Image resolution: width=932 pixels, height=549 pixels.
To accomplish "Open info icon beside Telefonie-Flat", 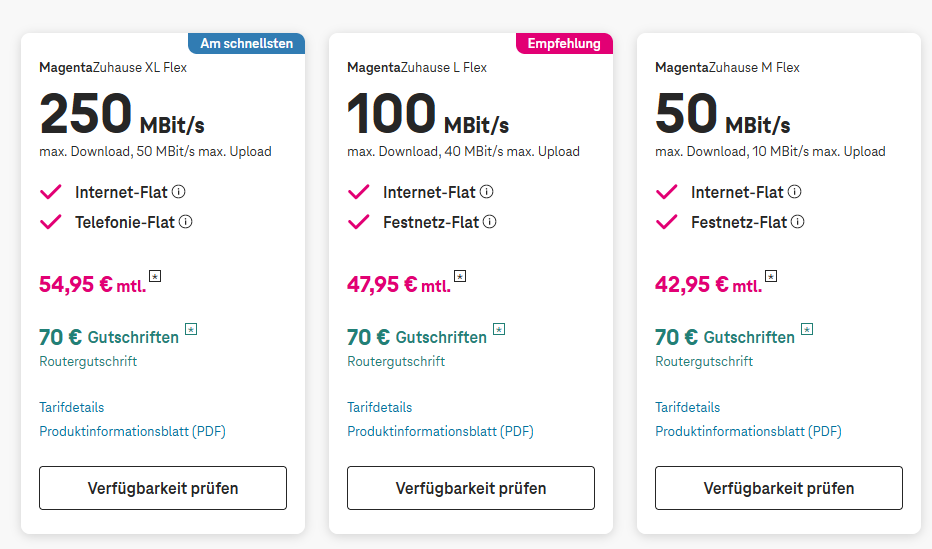I will point(185,222).
